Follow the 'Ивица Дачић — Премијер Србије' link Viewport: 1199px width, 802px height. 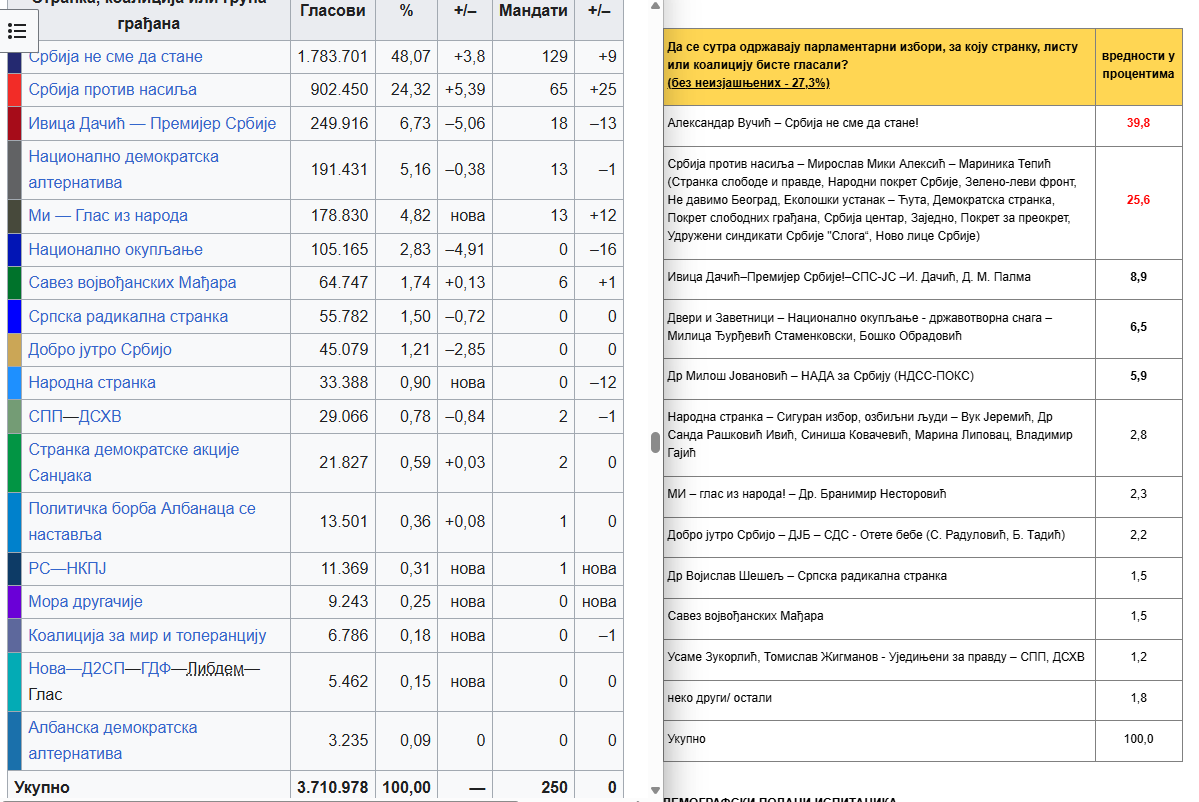152,123
